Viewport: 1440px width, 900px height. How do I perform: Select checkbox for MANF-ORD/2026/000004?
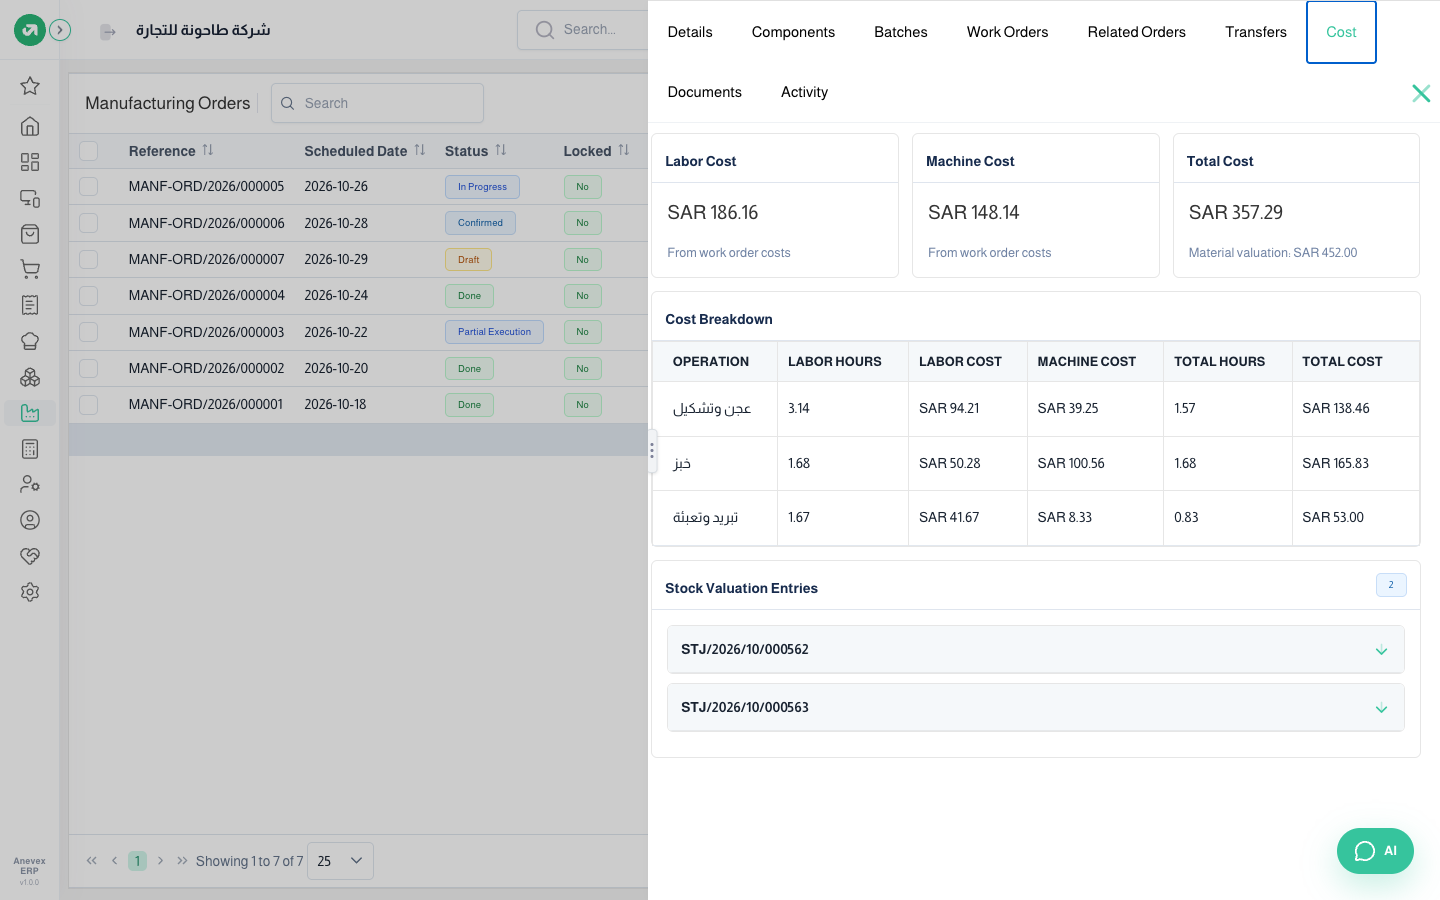coord(89,295)
